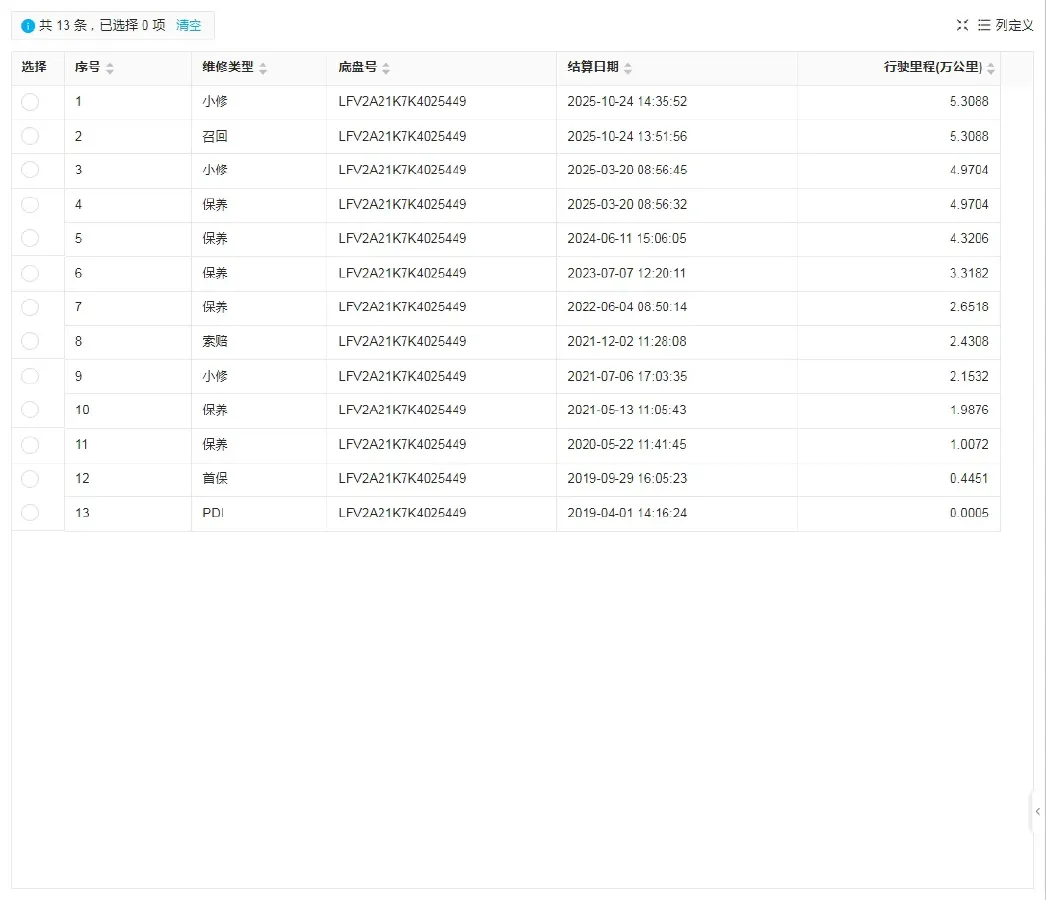Click 召回 cell in row 2
The width and height of the screenshot is (1046, 900).
click(215, 136)
